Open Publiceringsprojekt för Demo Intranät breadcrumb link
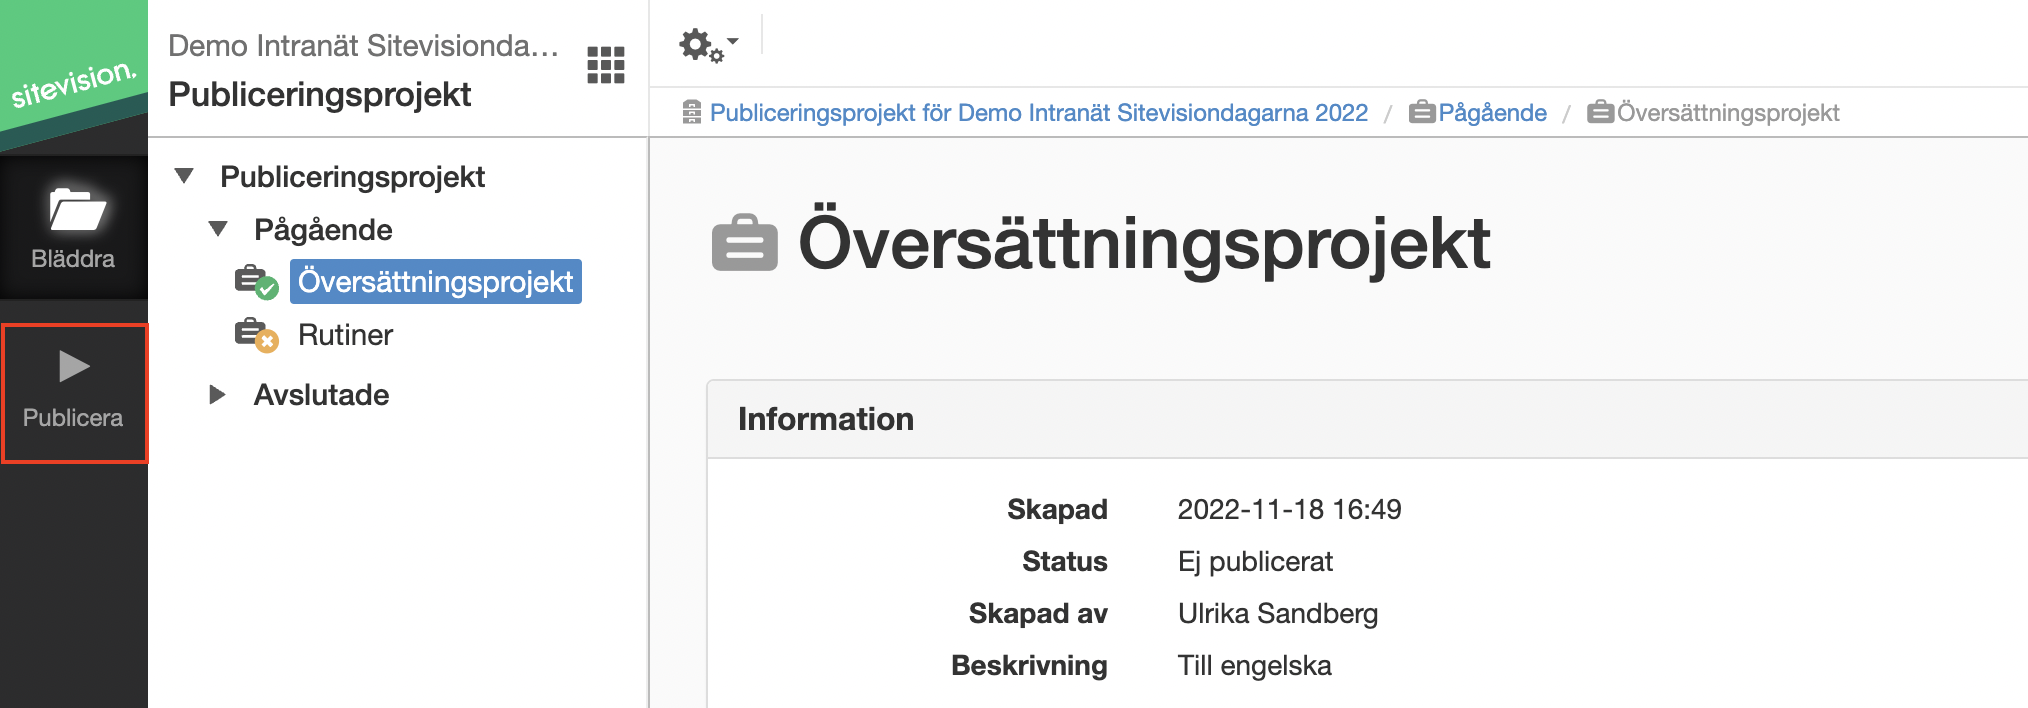This screenshot has width=2028, height=708. (x=1038, y=113)
